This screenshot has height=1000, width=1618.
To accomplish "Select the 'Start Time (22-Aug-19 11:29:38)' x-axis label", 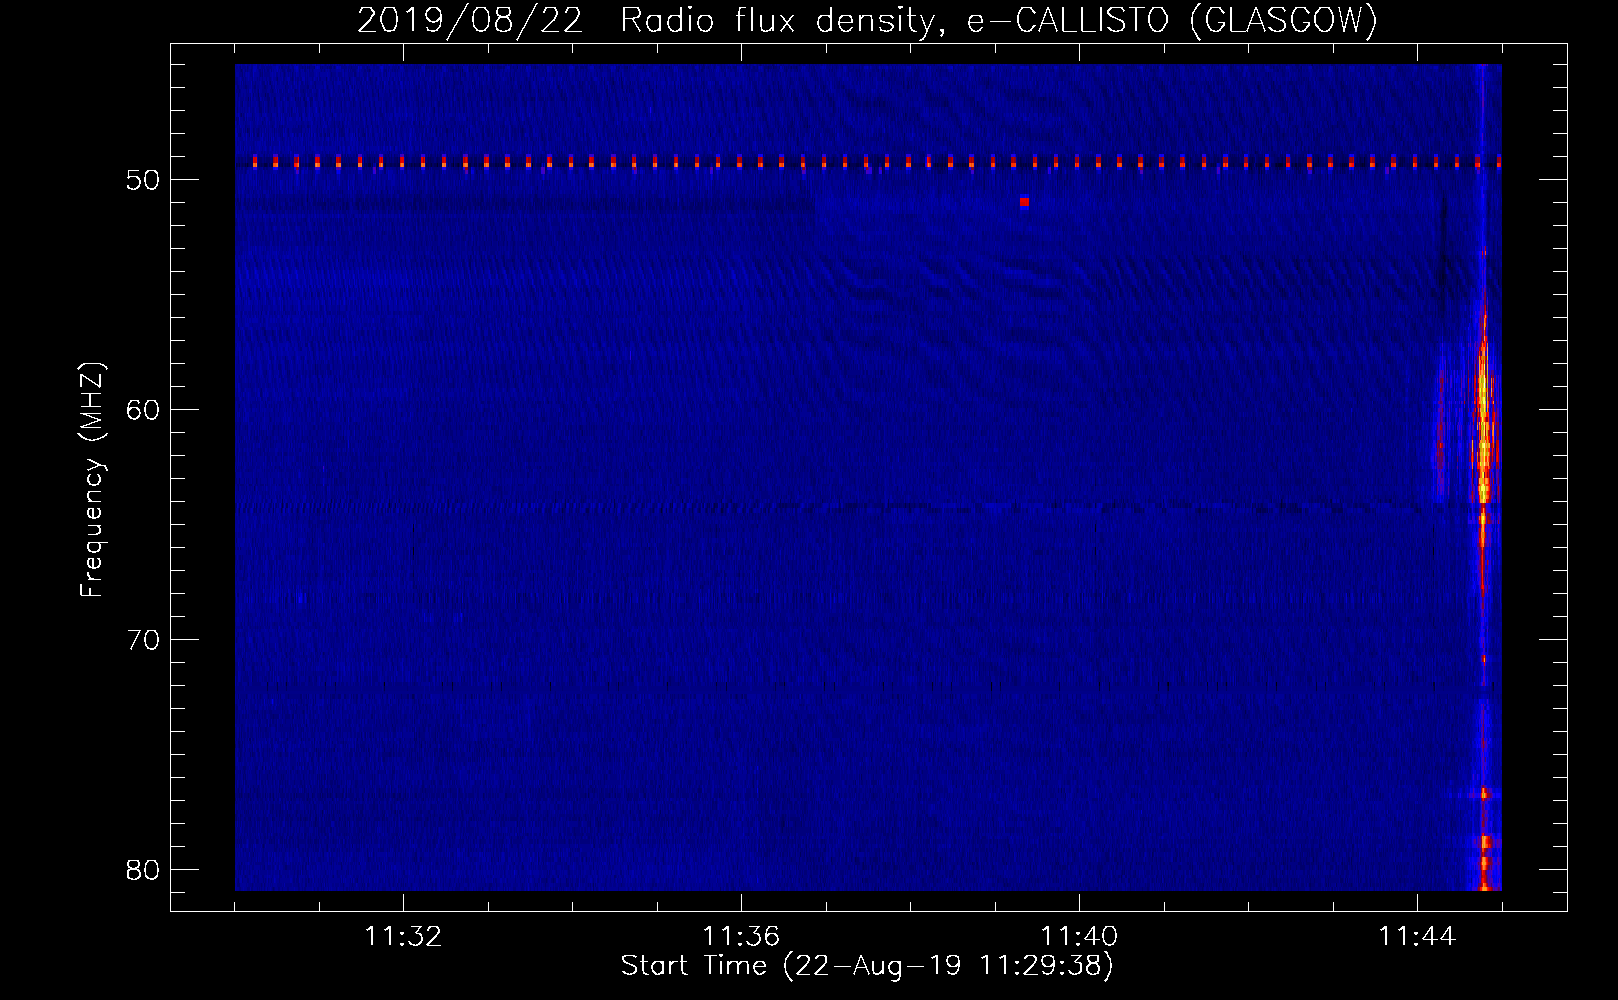I will tap(867, 966).
